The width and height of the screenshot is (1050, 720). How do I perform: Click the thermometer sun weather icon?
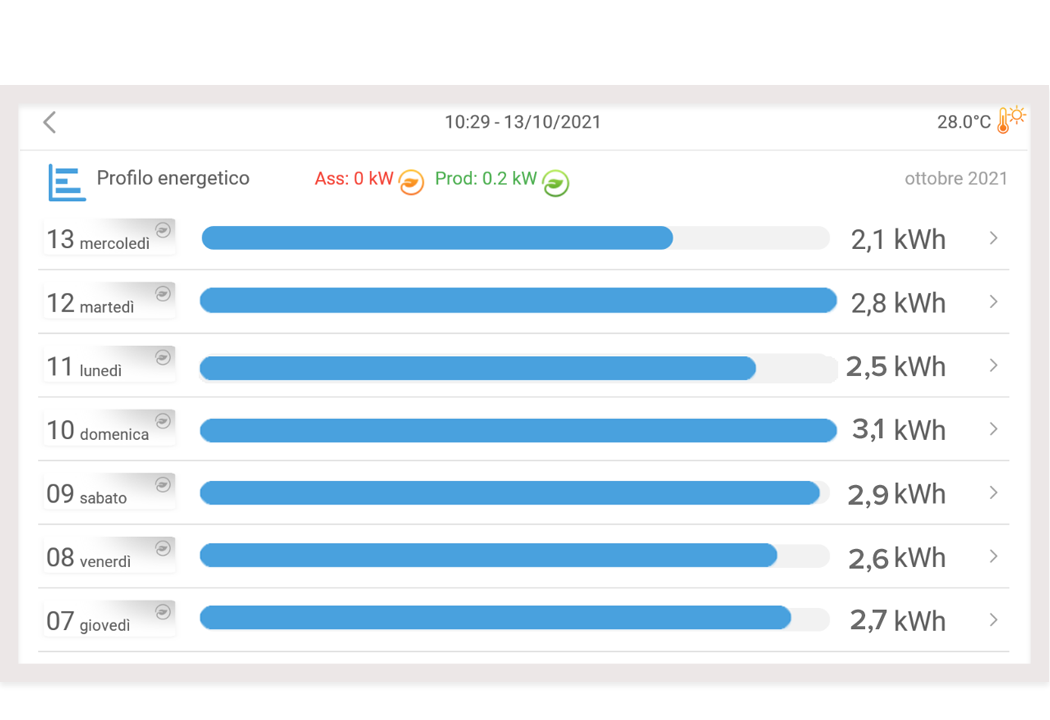(1011, 120)
